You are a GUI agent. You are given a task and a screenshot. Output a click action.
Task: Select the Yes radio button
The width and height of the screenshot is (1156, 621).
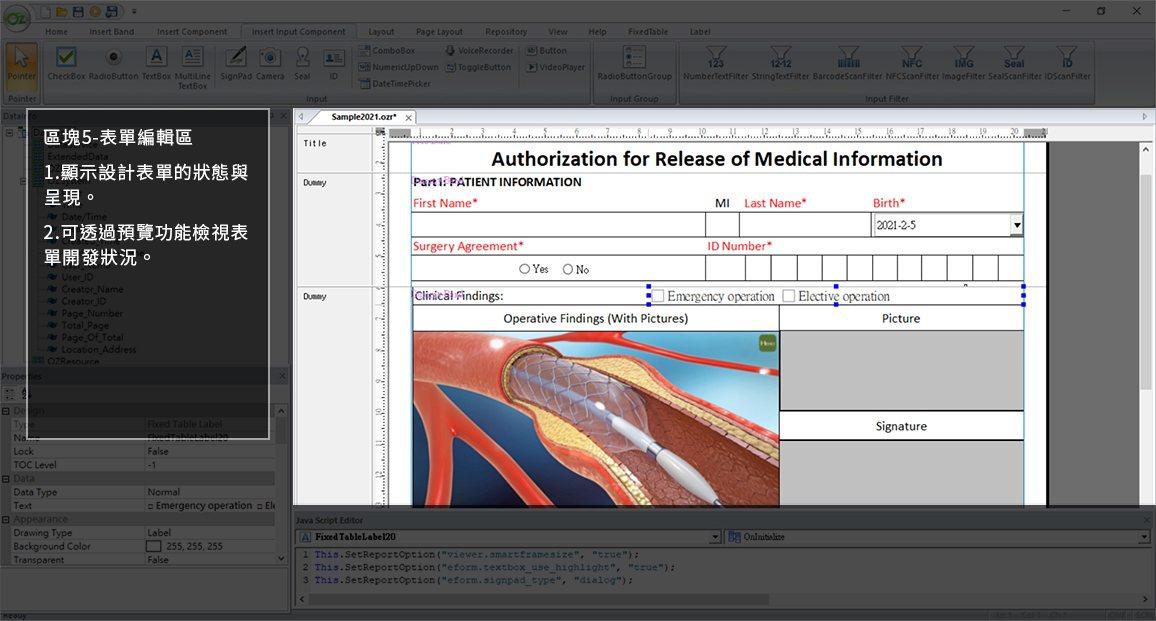(x=525, y=269)
